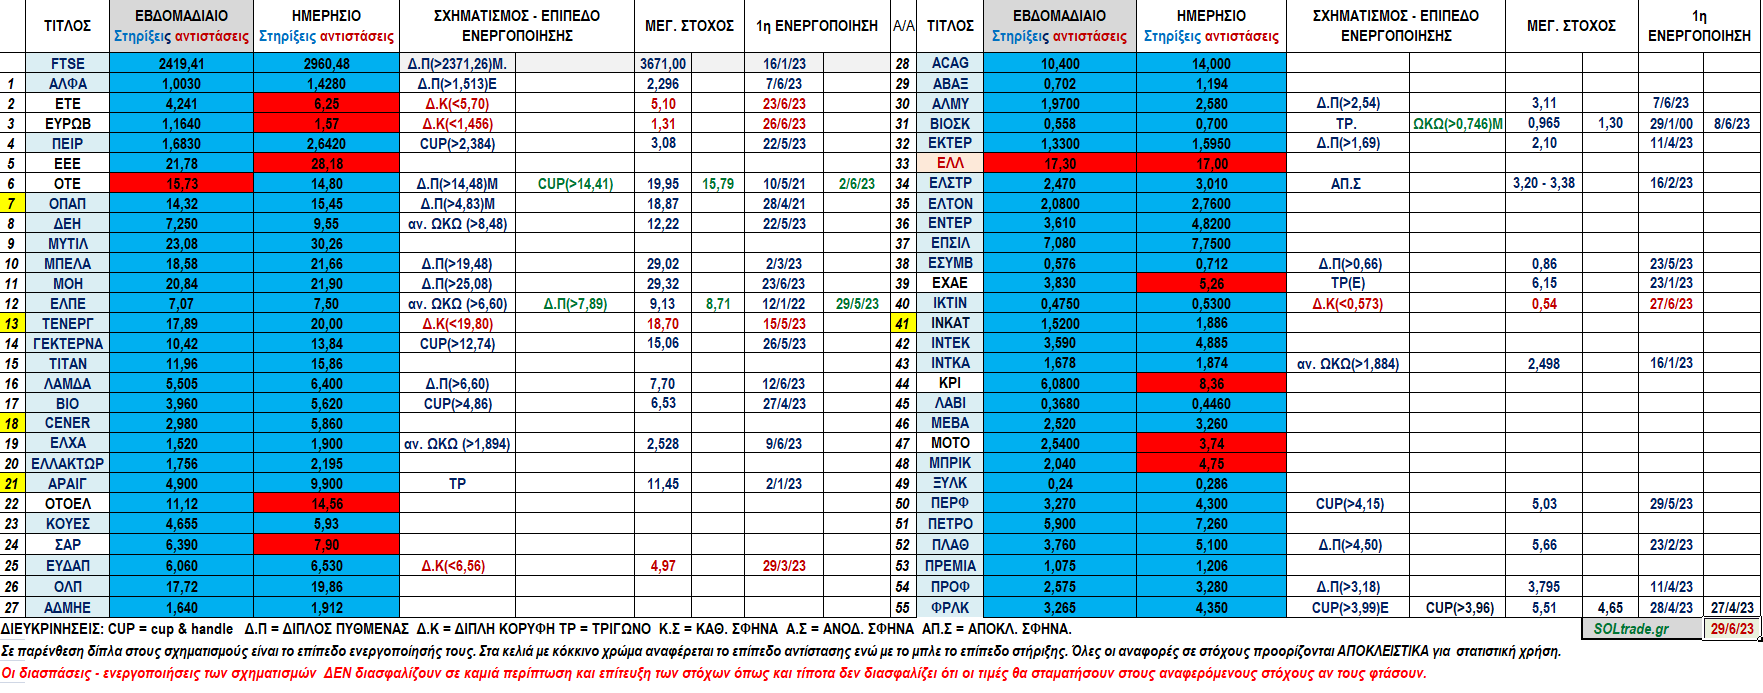Click the ΟΠΑΠ ticker cell
This screenshot has height=693, width=1763.
[x=67, y=204]
